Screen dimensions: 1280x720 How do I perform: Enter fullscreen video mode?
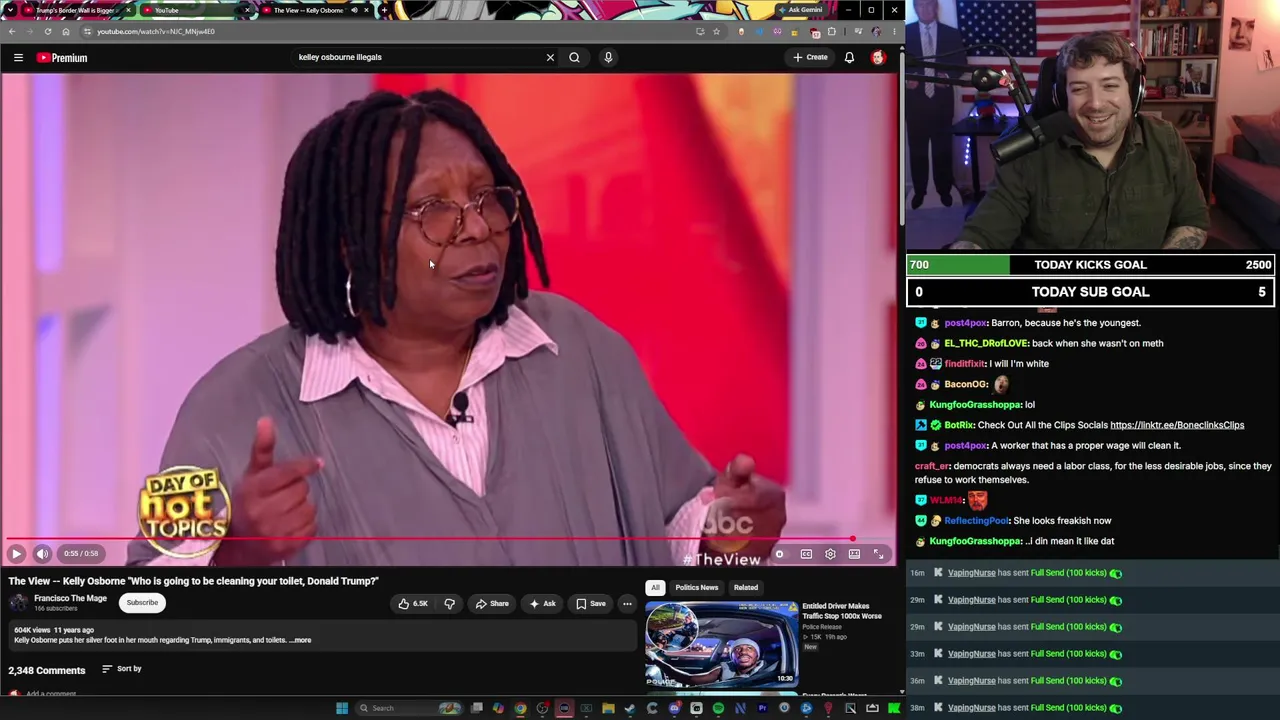tap(878, 554)
